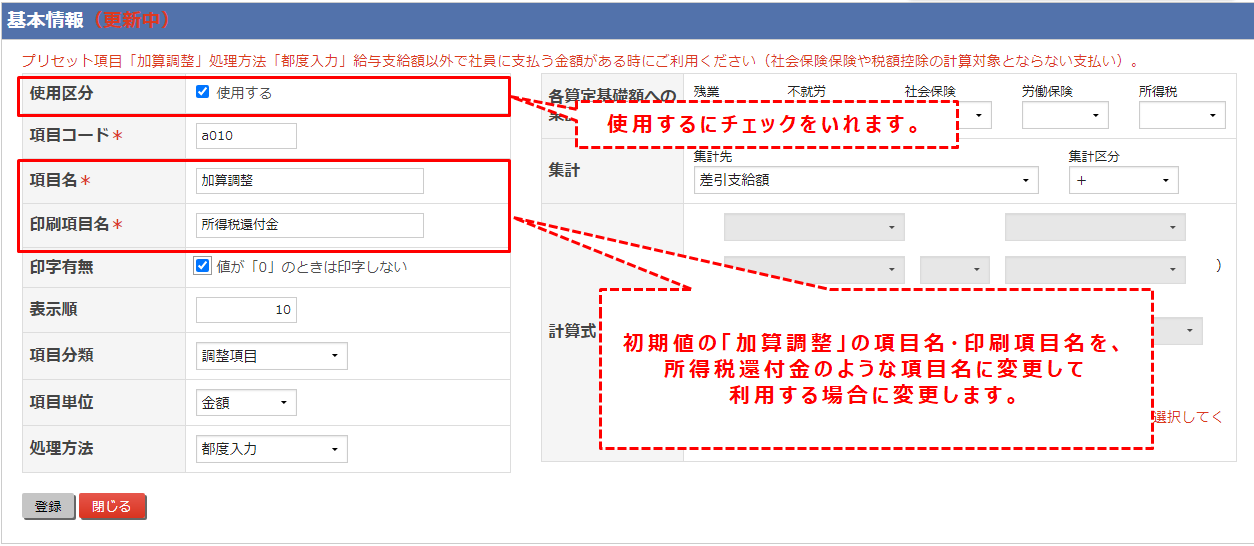Screen dimensions: 1254x546
Task: Open the 集計先 dropdown 差引支給額
Action: 866,180
